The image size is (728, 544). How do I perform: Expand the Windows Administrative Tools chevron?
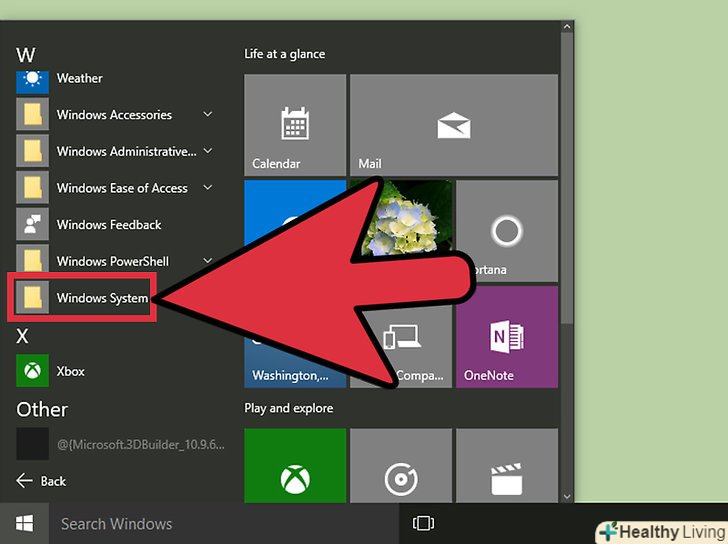coord(208,150)
